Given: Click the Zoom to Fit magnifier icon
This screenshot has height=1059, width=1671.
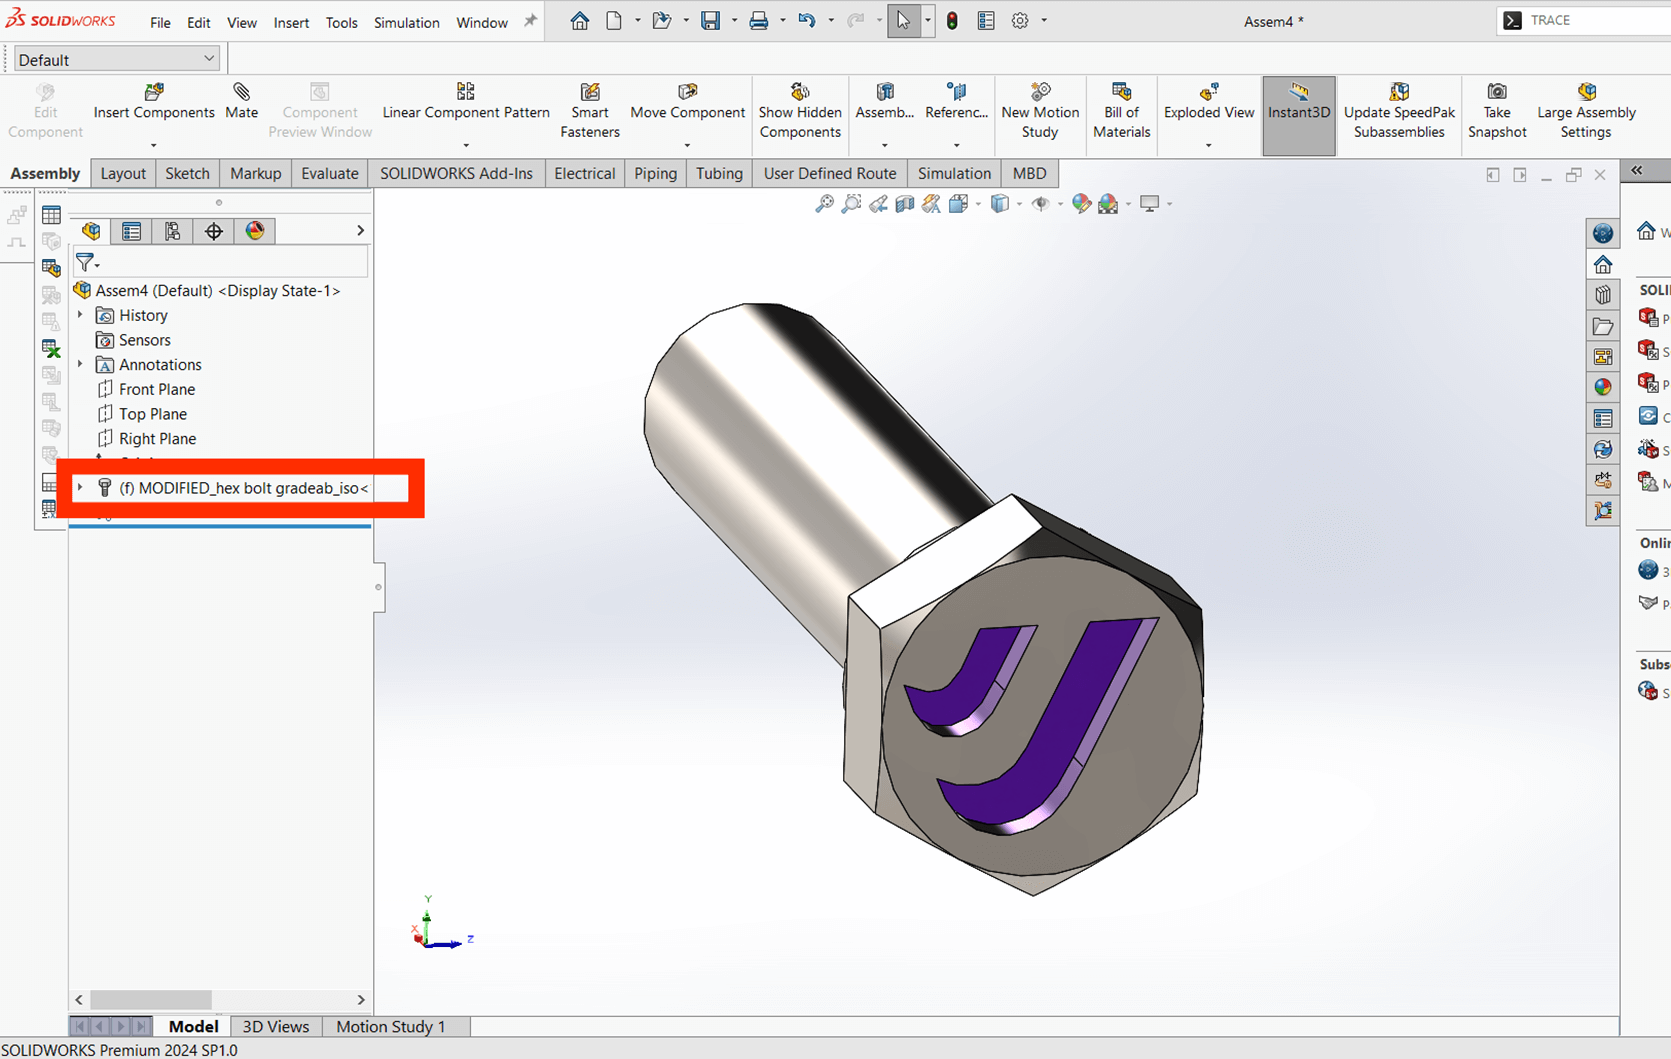Looking at the screenshot, I should 824,204.
